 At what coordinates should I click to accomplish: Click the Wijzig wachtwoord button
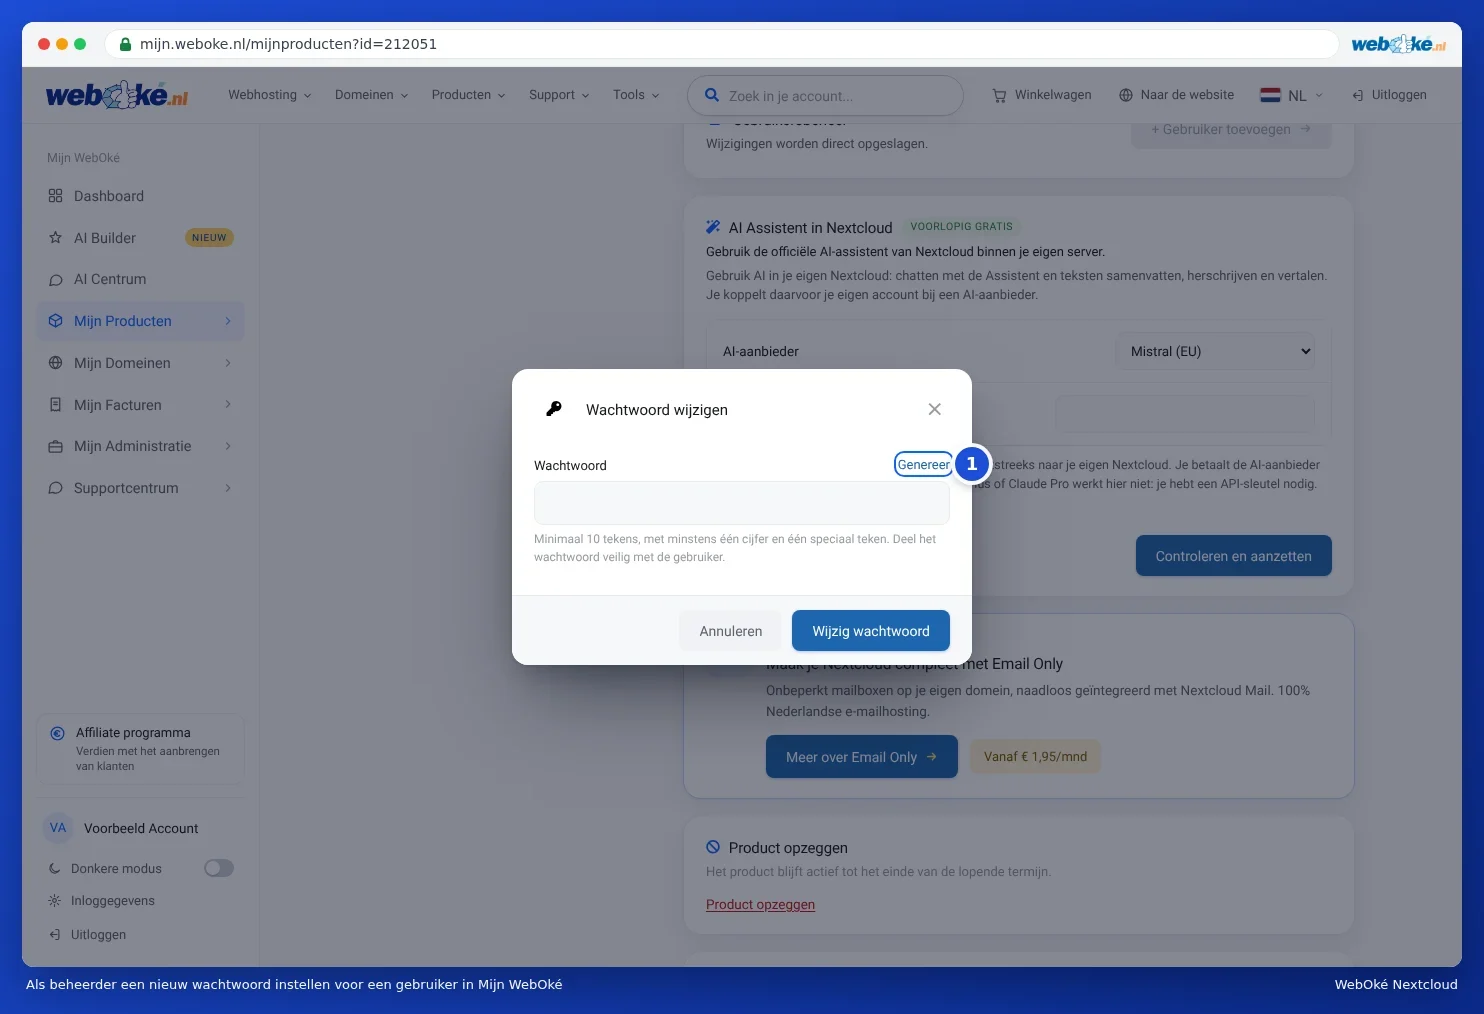coord(871,631)
